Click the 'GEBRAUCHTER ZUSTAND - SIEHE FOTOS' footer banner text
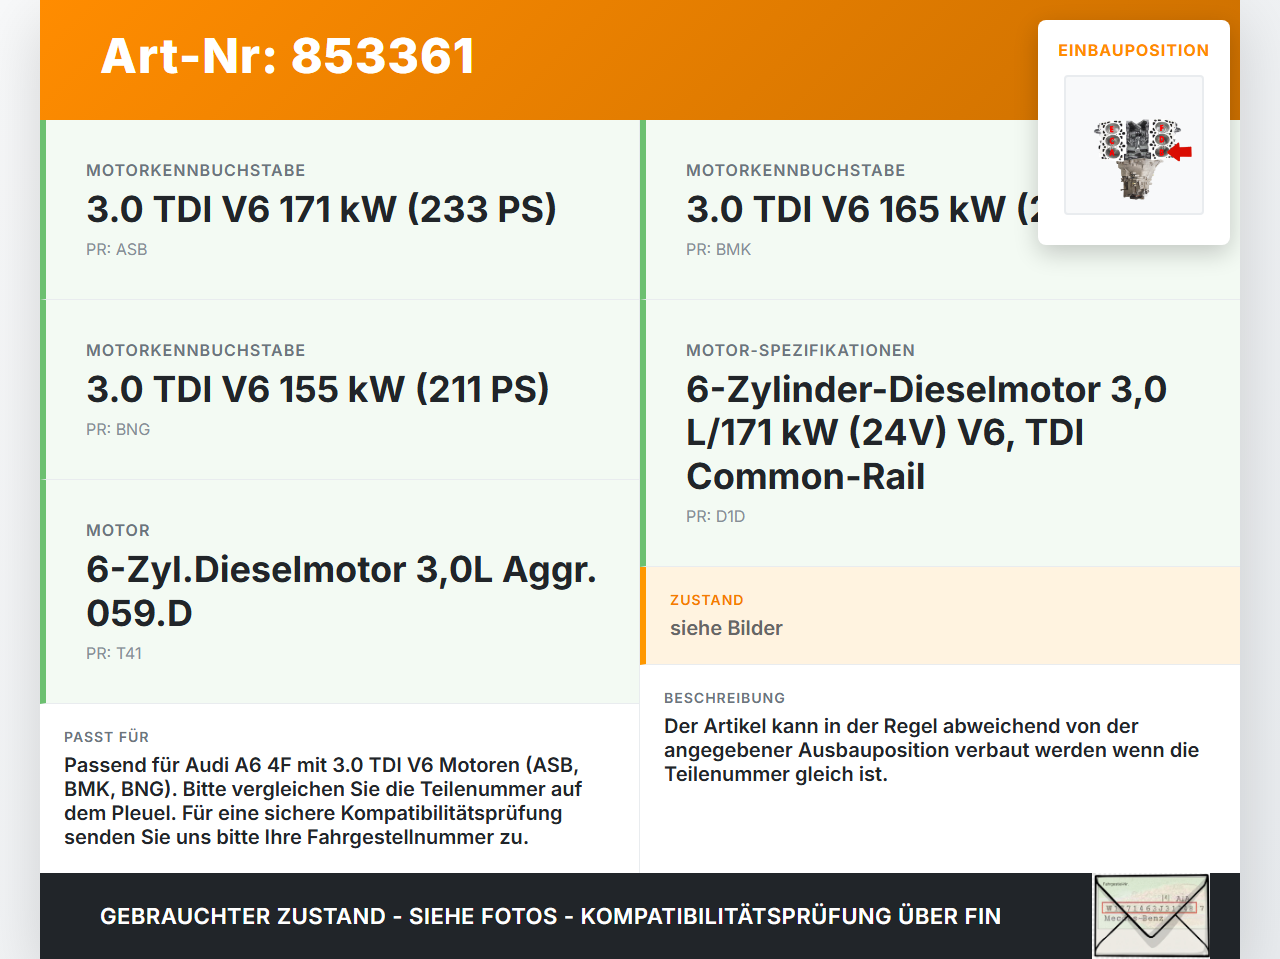 pos(550,916)
